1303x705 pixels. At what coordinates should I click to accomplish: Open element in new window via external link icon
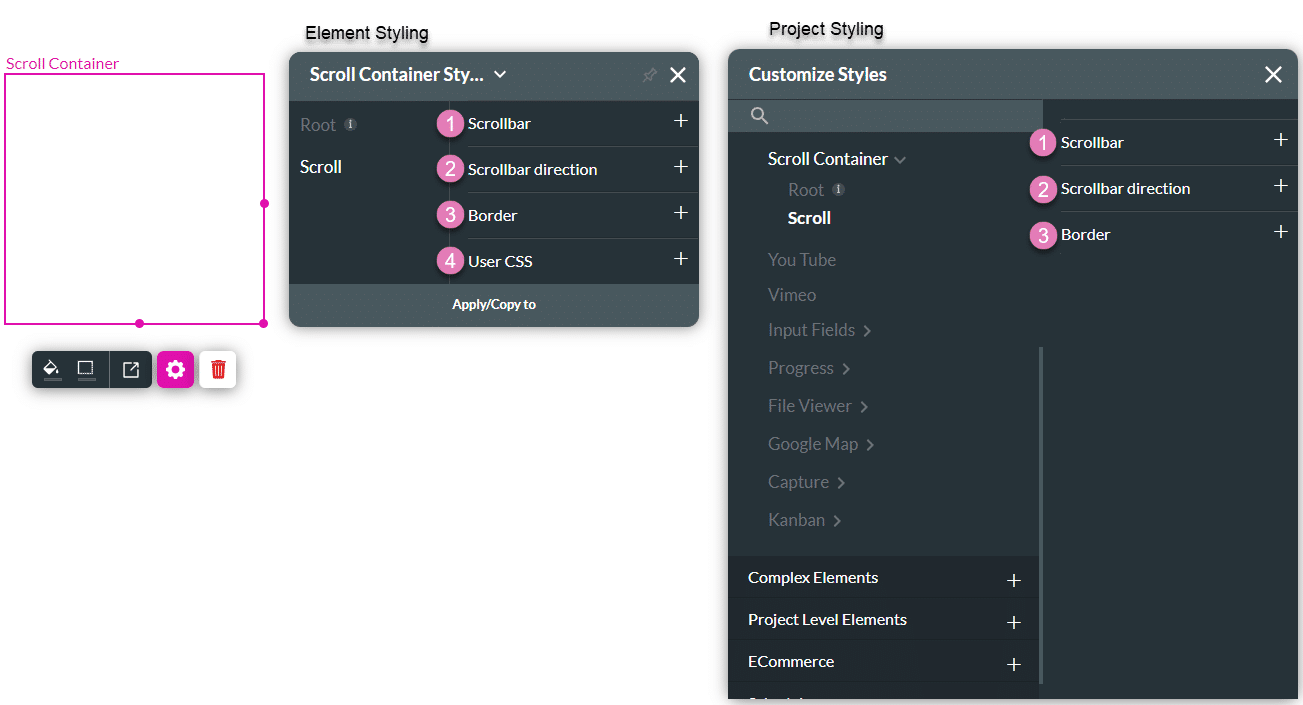[x=130, y=369]
